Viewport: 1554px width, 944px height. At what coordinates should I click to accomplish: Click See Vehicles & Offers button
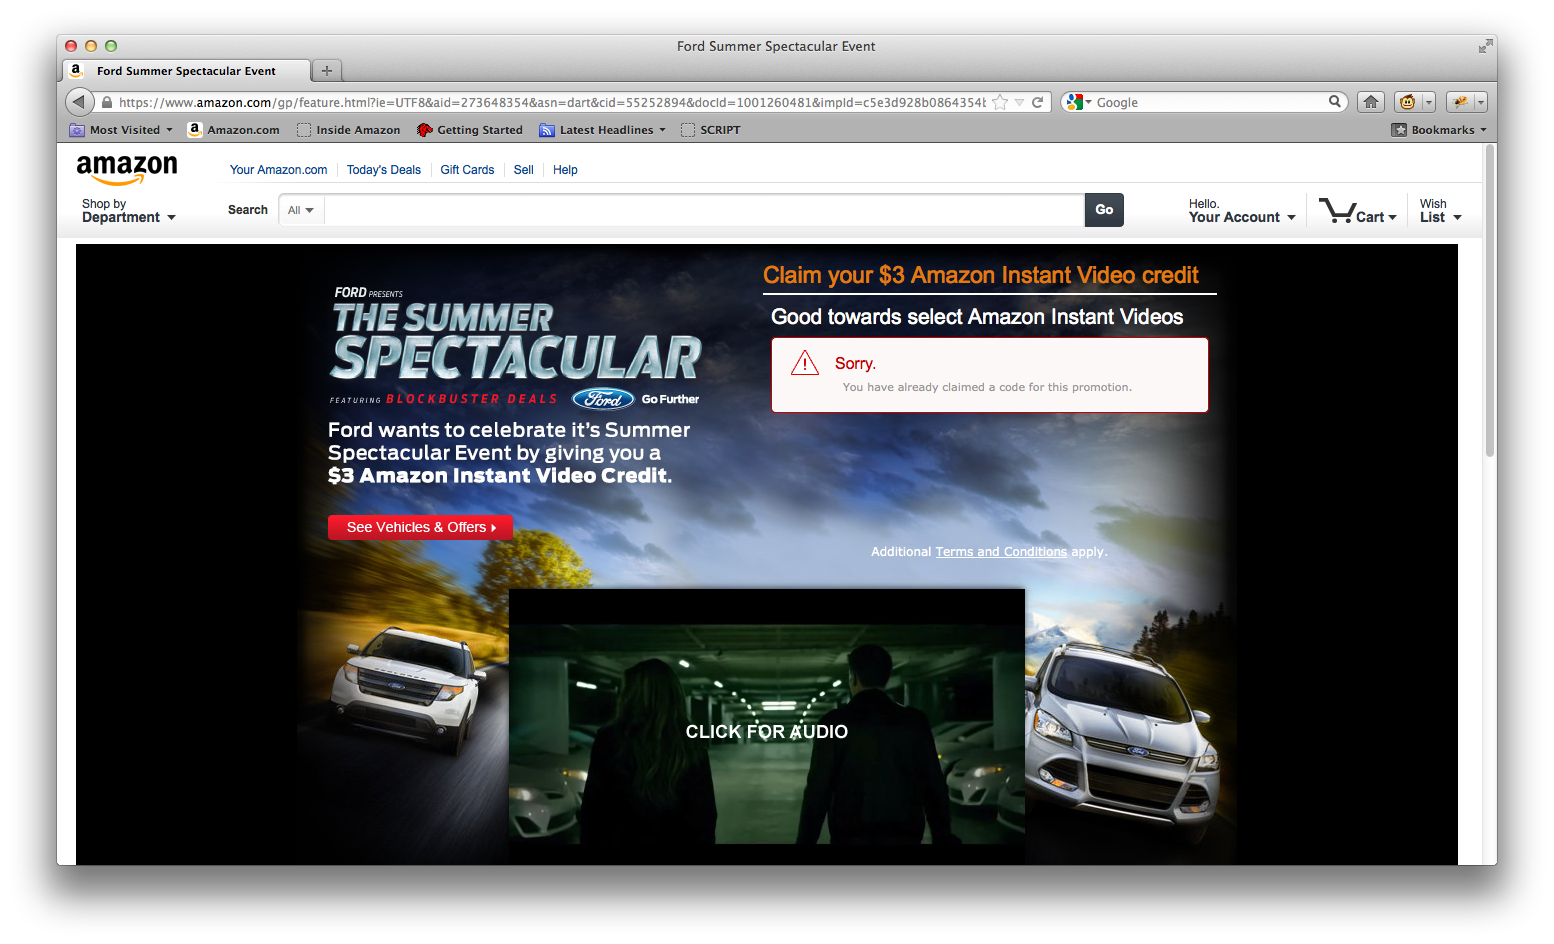pos(420,527)
